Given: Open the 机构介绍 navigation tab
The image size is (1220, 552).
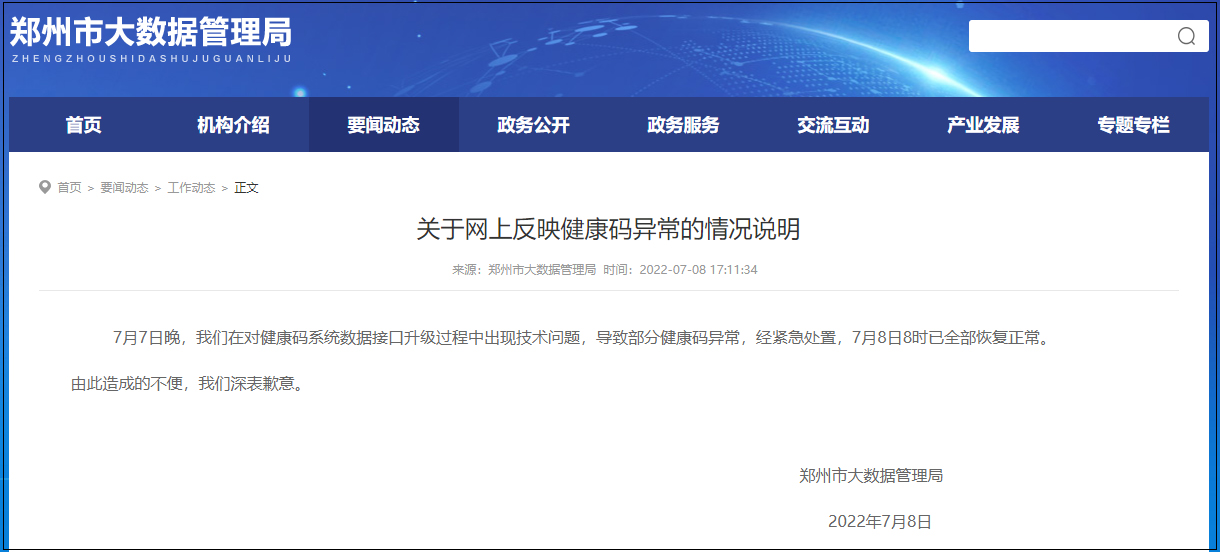Looking at the screenshot, I should 234,125.
